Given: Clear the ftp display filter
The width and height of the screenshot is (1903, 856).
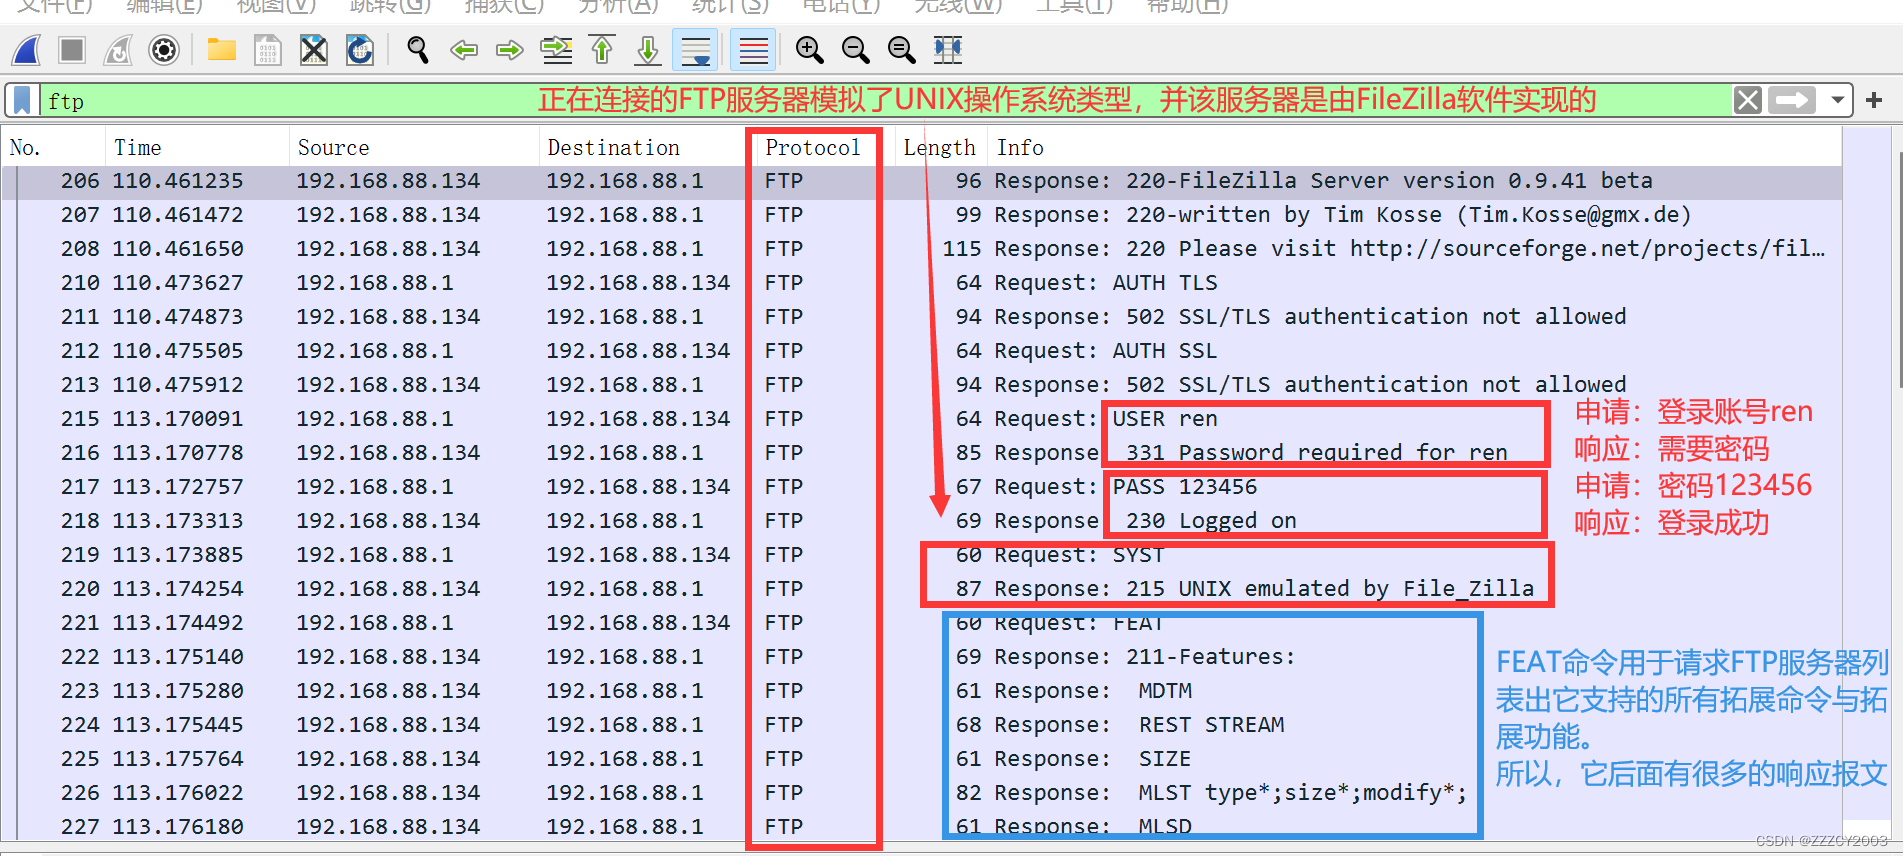Looking at the screenshot, I should tap(1748, 100).
